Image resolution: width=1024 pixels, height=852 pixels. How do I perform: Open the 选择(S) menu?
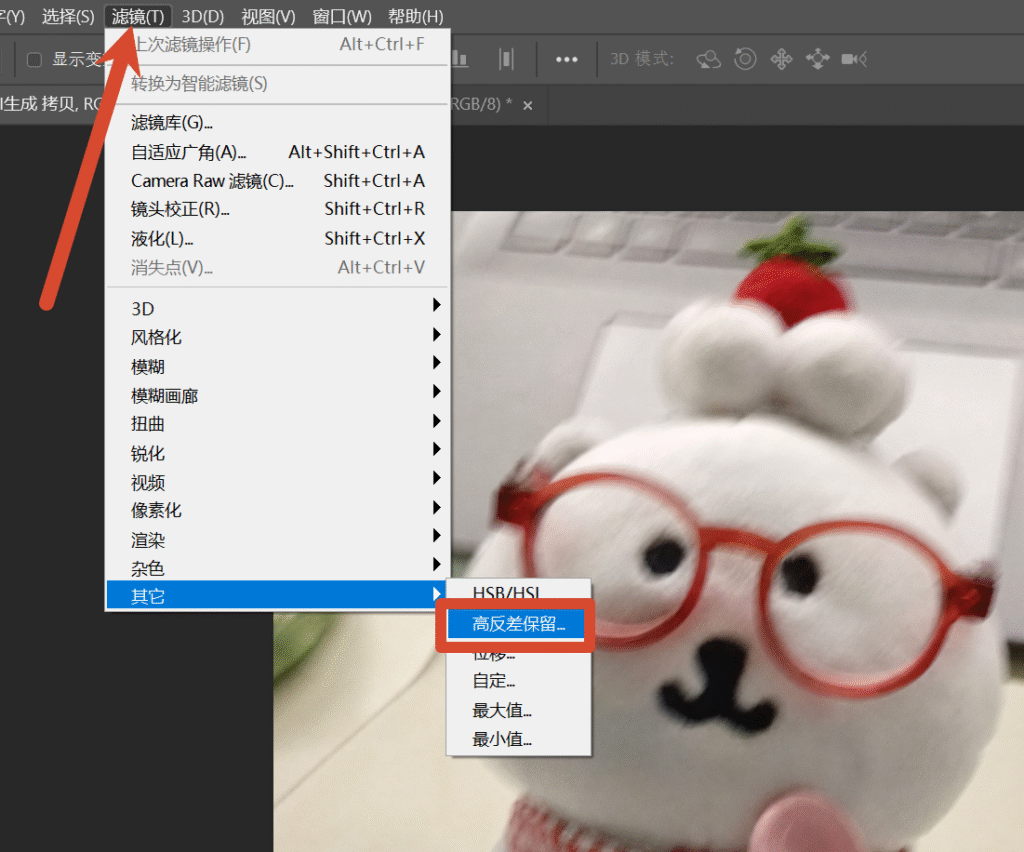tap(68, 16)
